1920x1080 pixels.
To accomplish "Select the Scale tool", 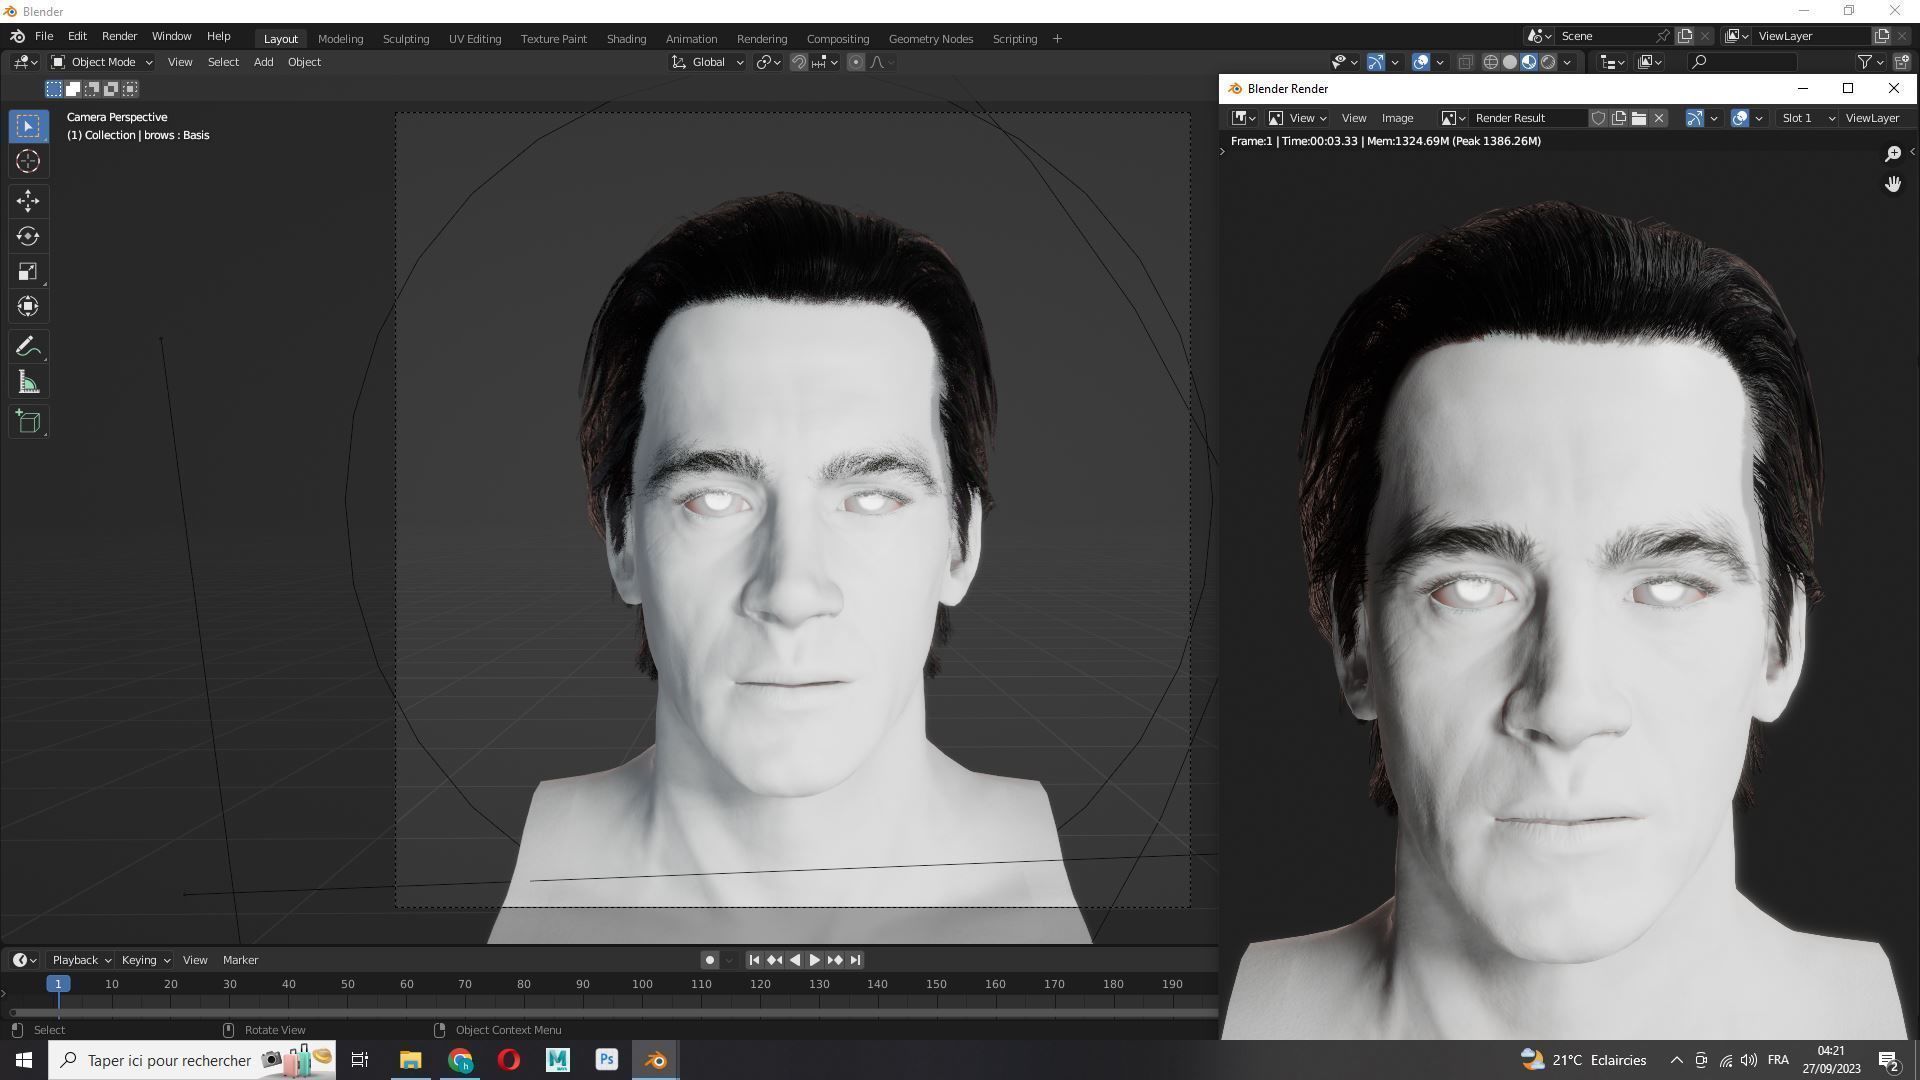I will point(28,271).
